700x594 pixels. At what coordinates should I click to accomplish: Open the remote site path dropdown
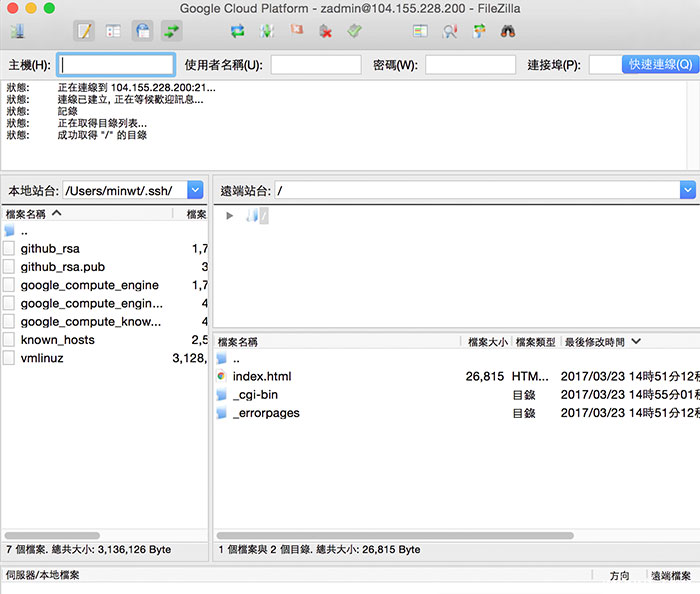coord(688,190)
